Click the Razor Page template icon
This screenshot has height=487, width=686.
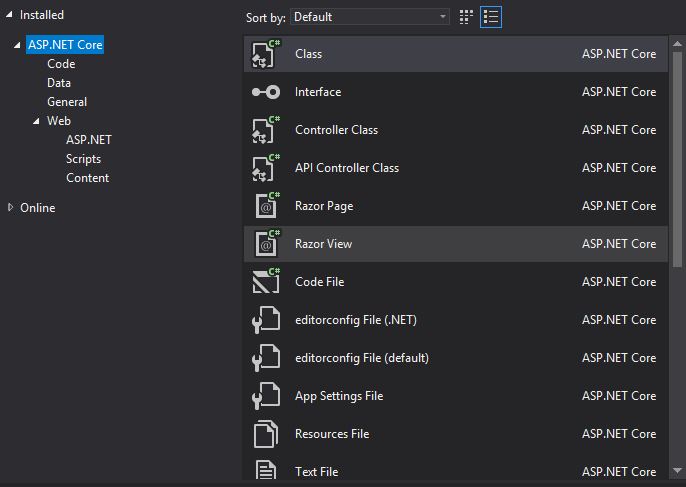(267, 206)
